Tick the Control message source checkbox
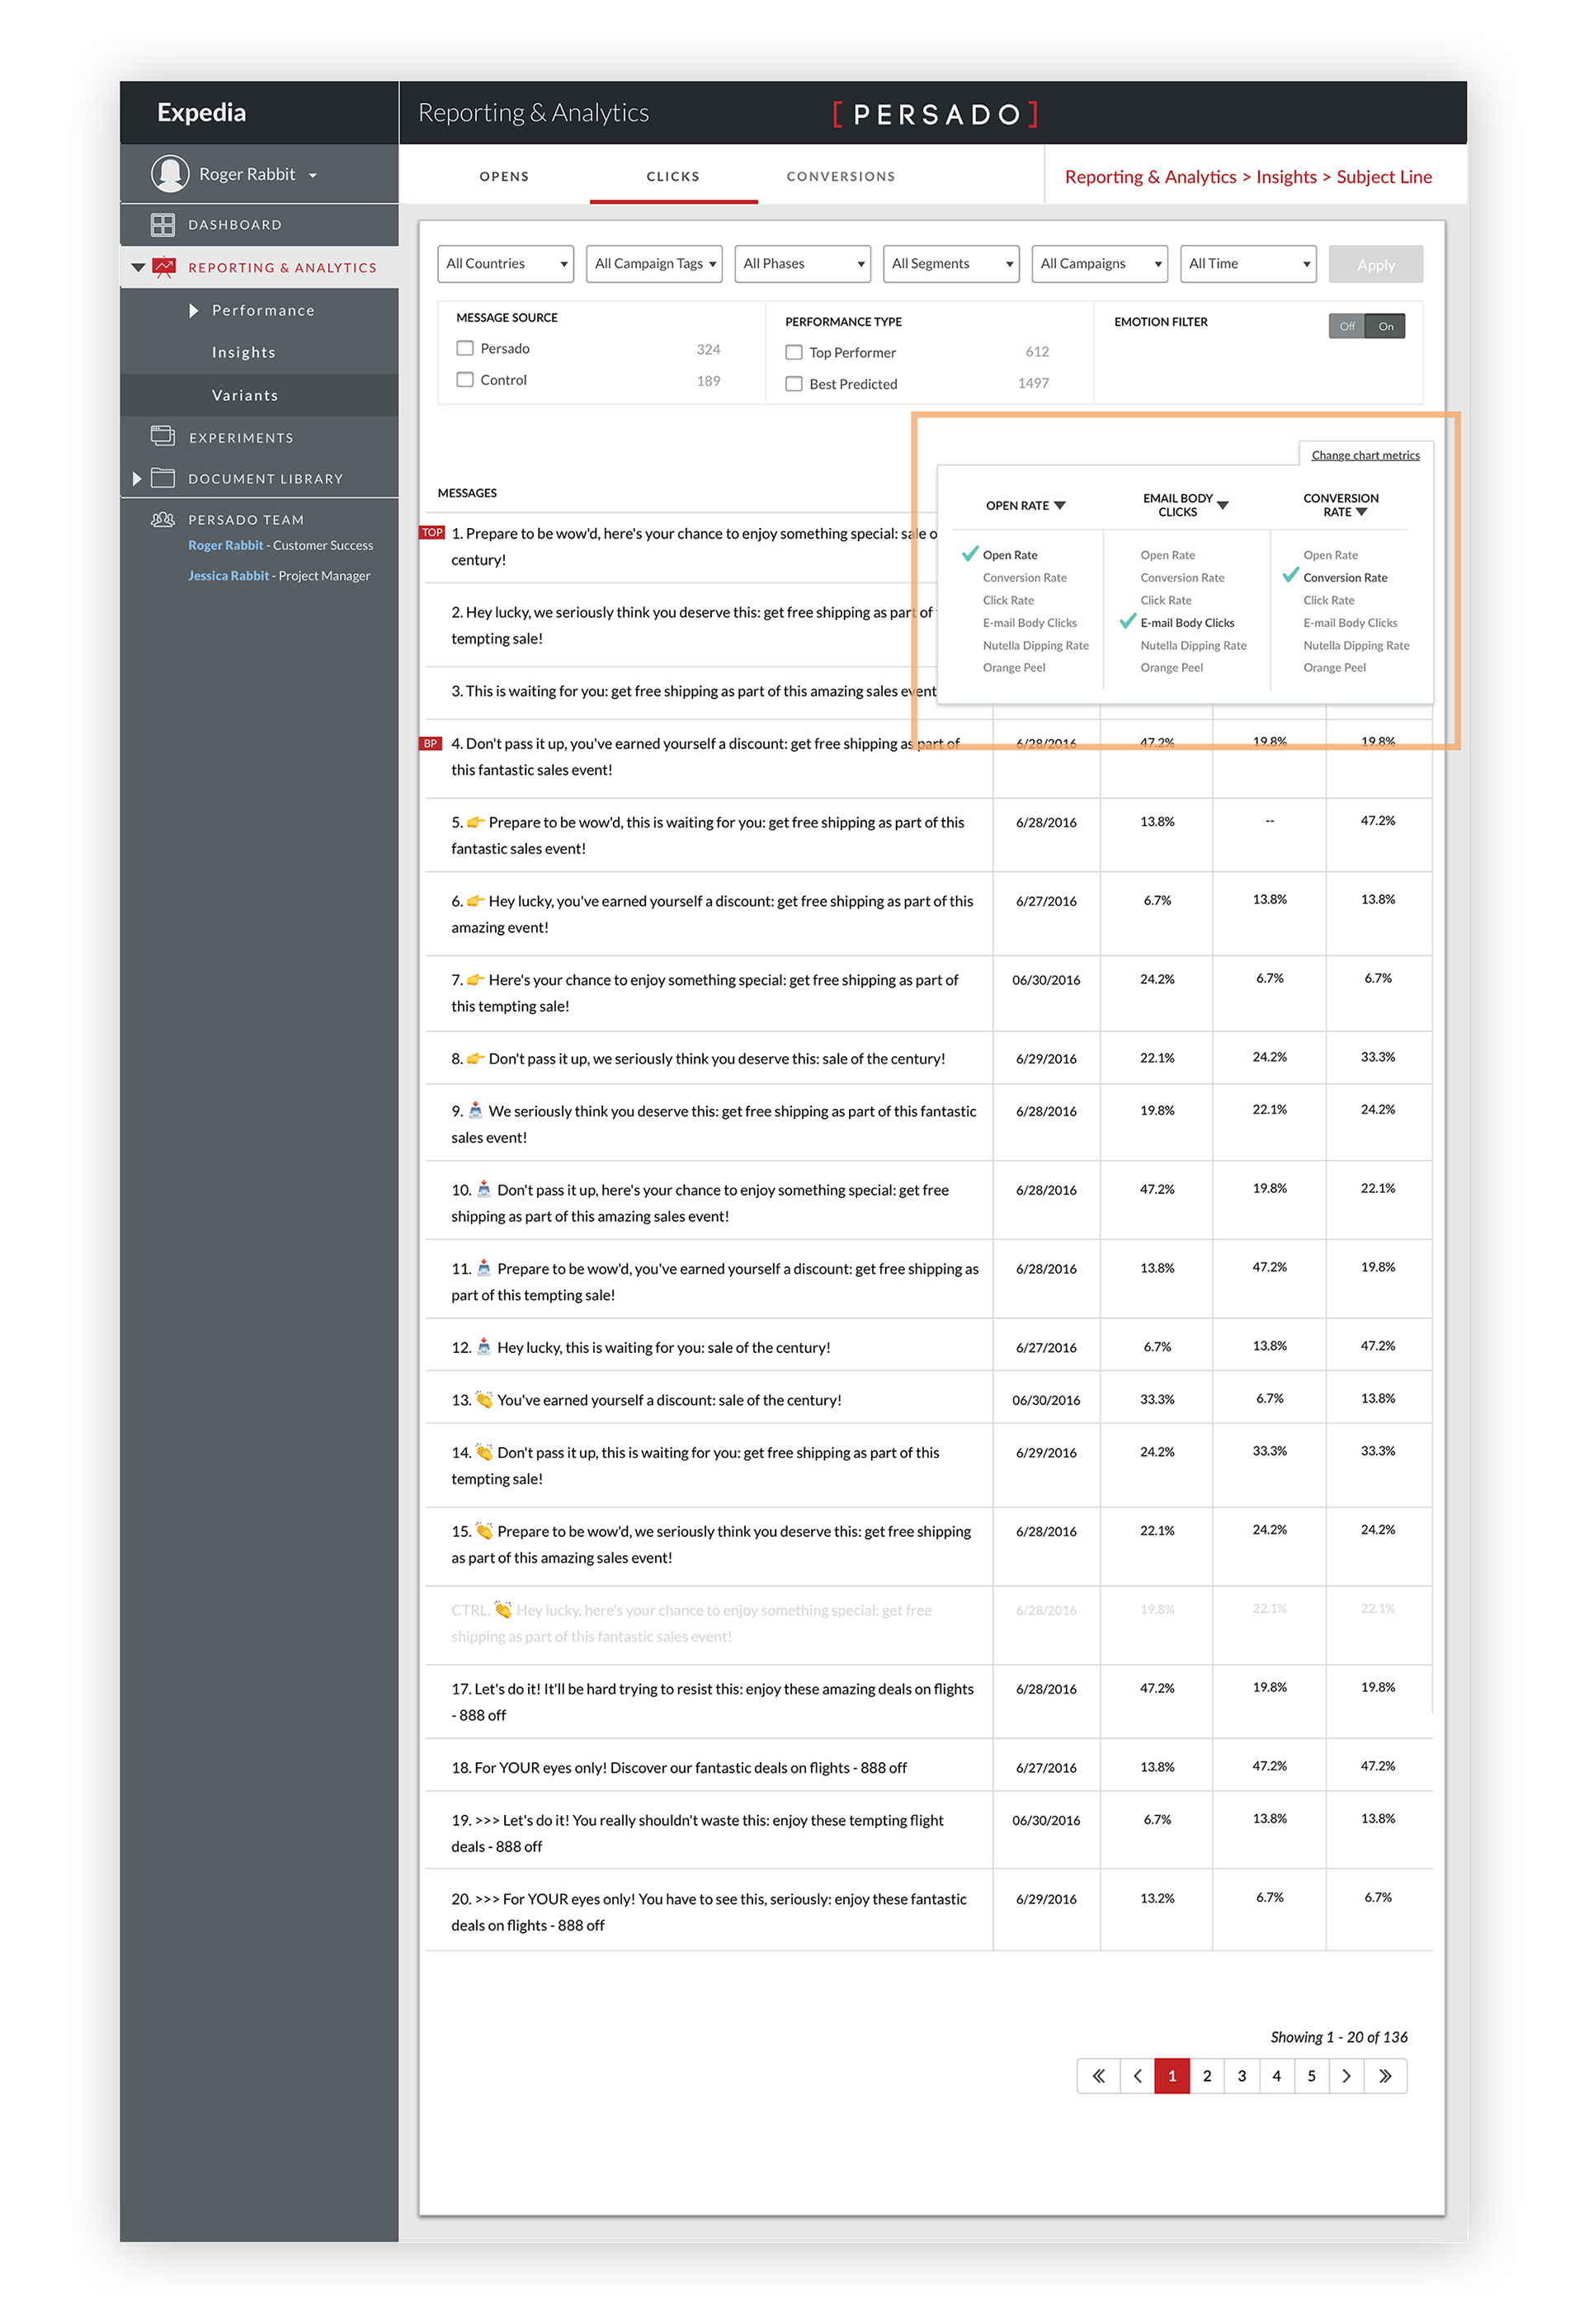Viewport: 1584px width, 2324px height. click(465, 379)
